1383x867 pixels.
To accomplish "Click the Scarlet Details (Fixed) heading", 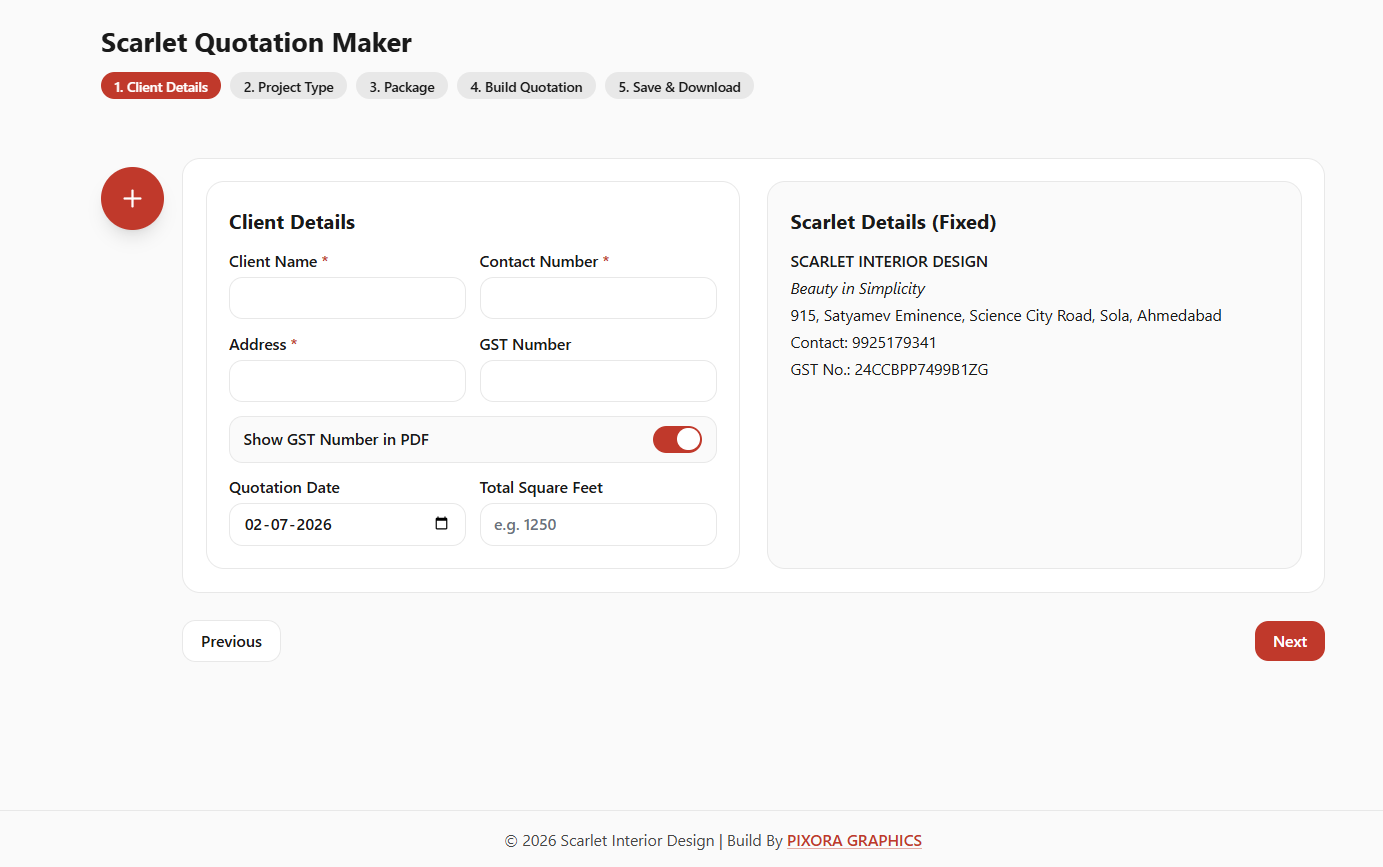I will point(893,222).
